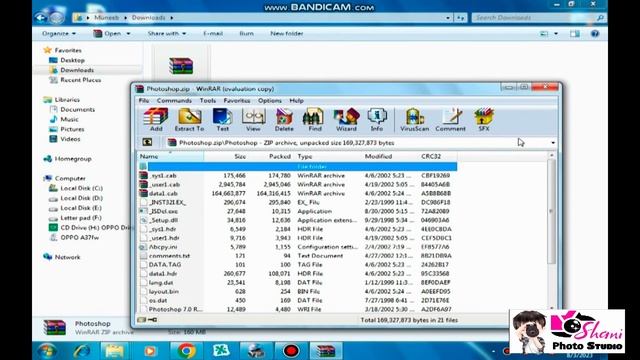
Task: Open the File menu in WinRAR
Action: (x=144, y=100)
